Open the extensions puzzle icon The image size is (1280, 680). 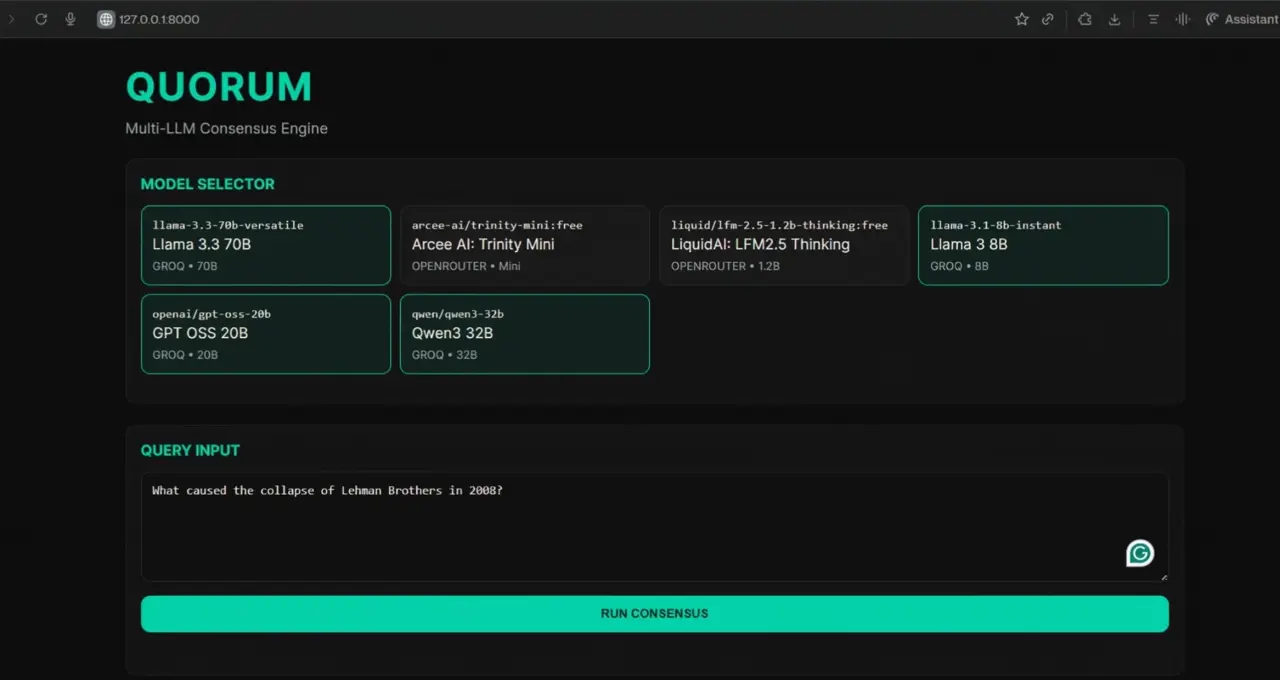tap(1085, 19)
